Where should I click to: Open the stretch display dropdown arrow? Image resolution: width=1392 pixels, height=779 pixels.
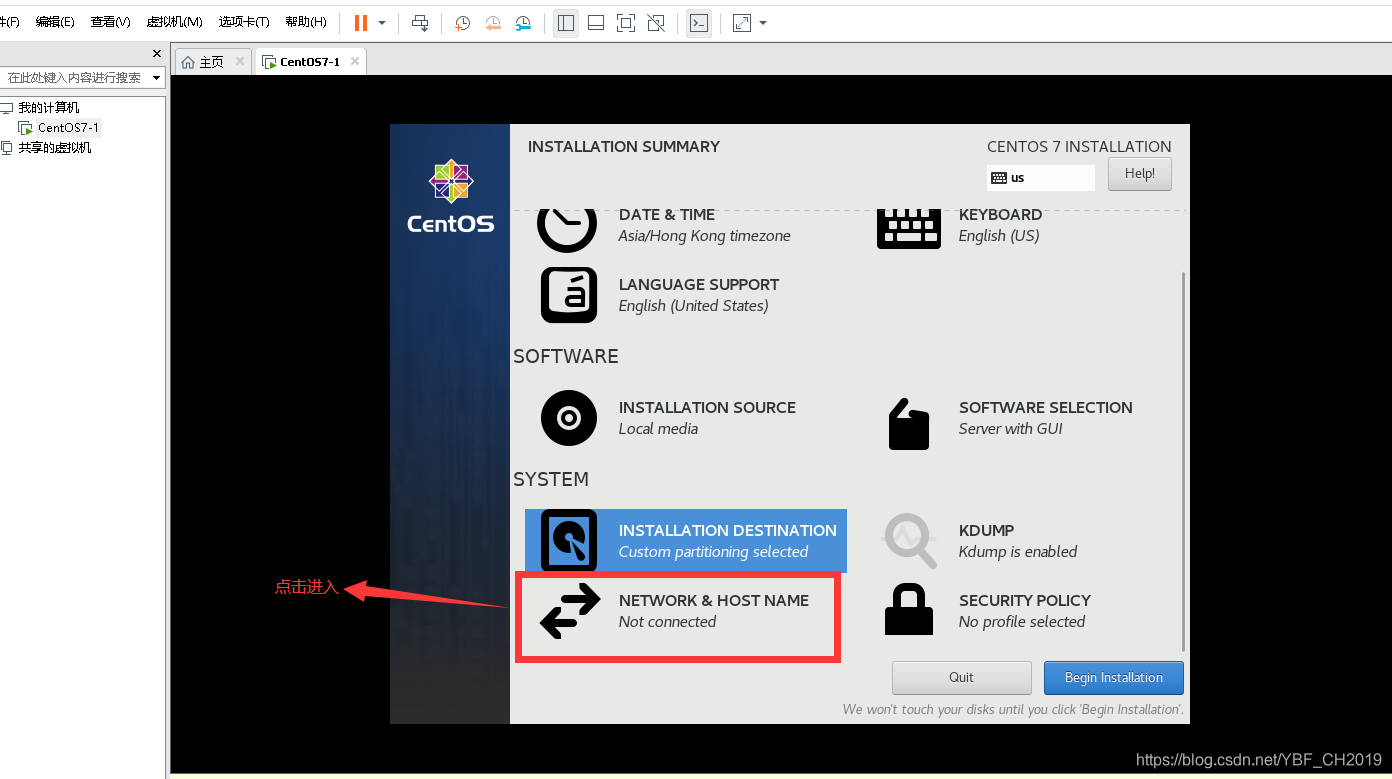click(763, 22)
